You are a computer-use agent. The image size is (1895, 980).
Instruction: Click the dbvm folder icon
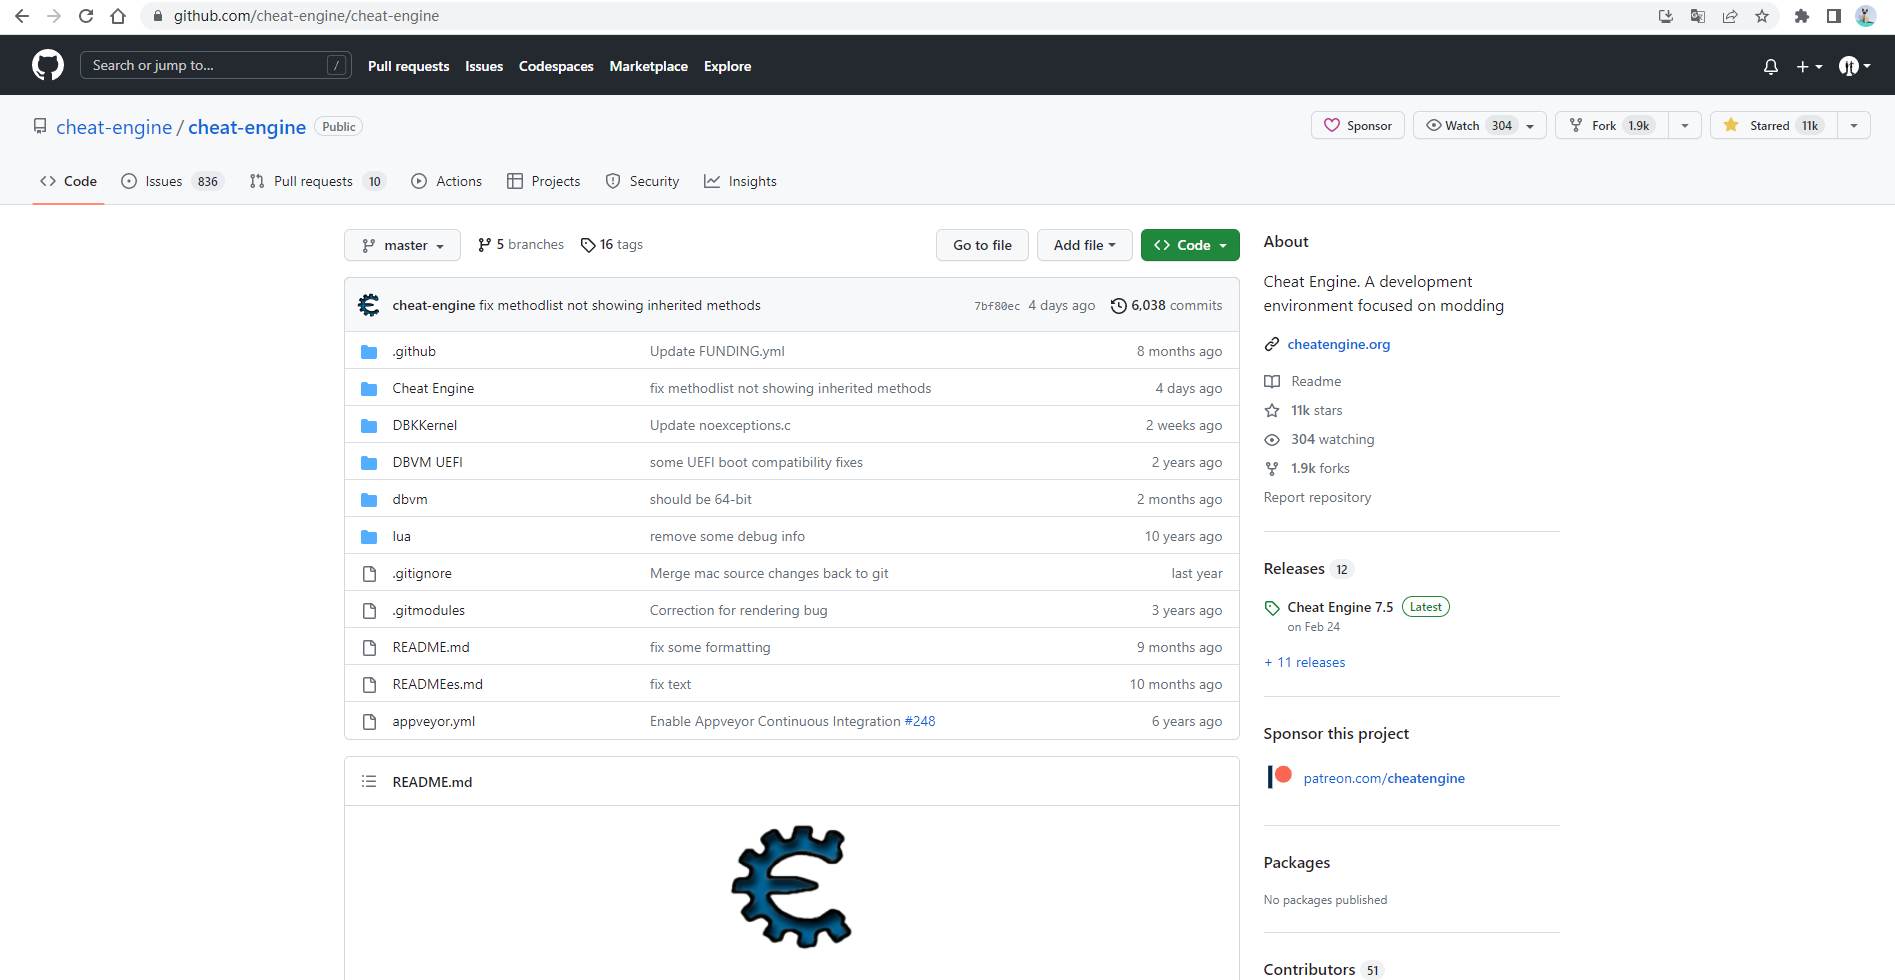click(x=369, y=500)
